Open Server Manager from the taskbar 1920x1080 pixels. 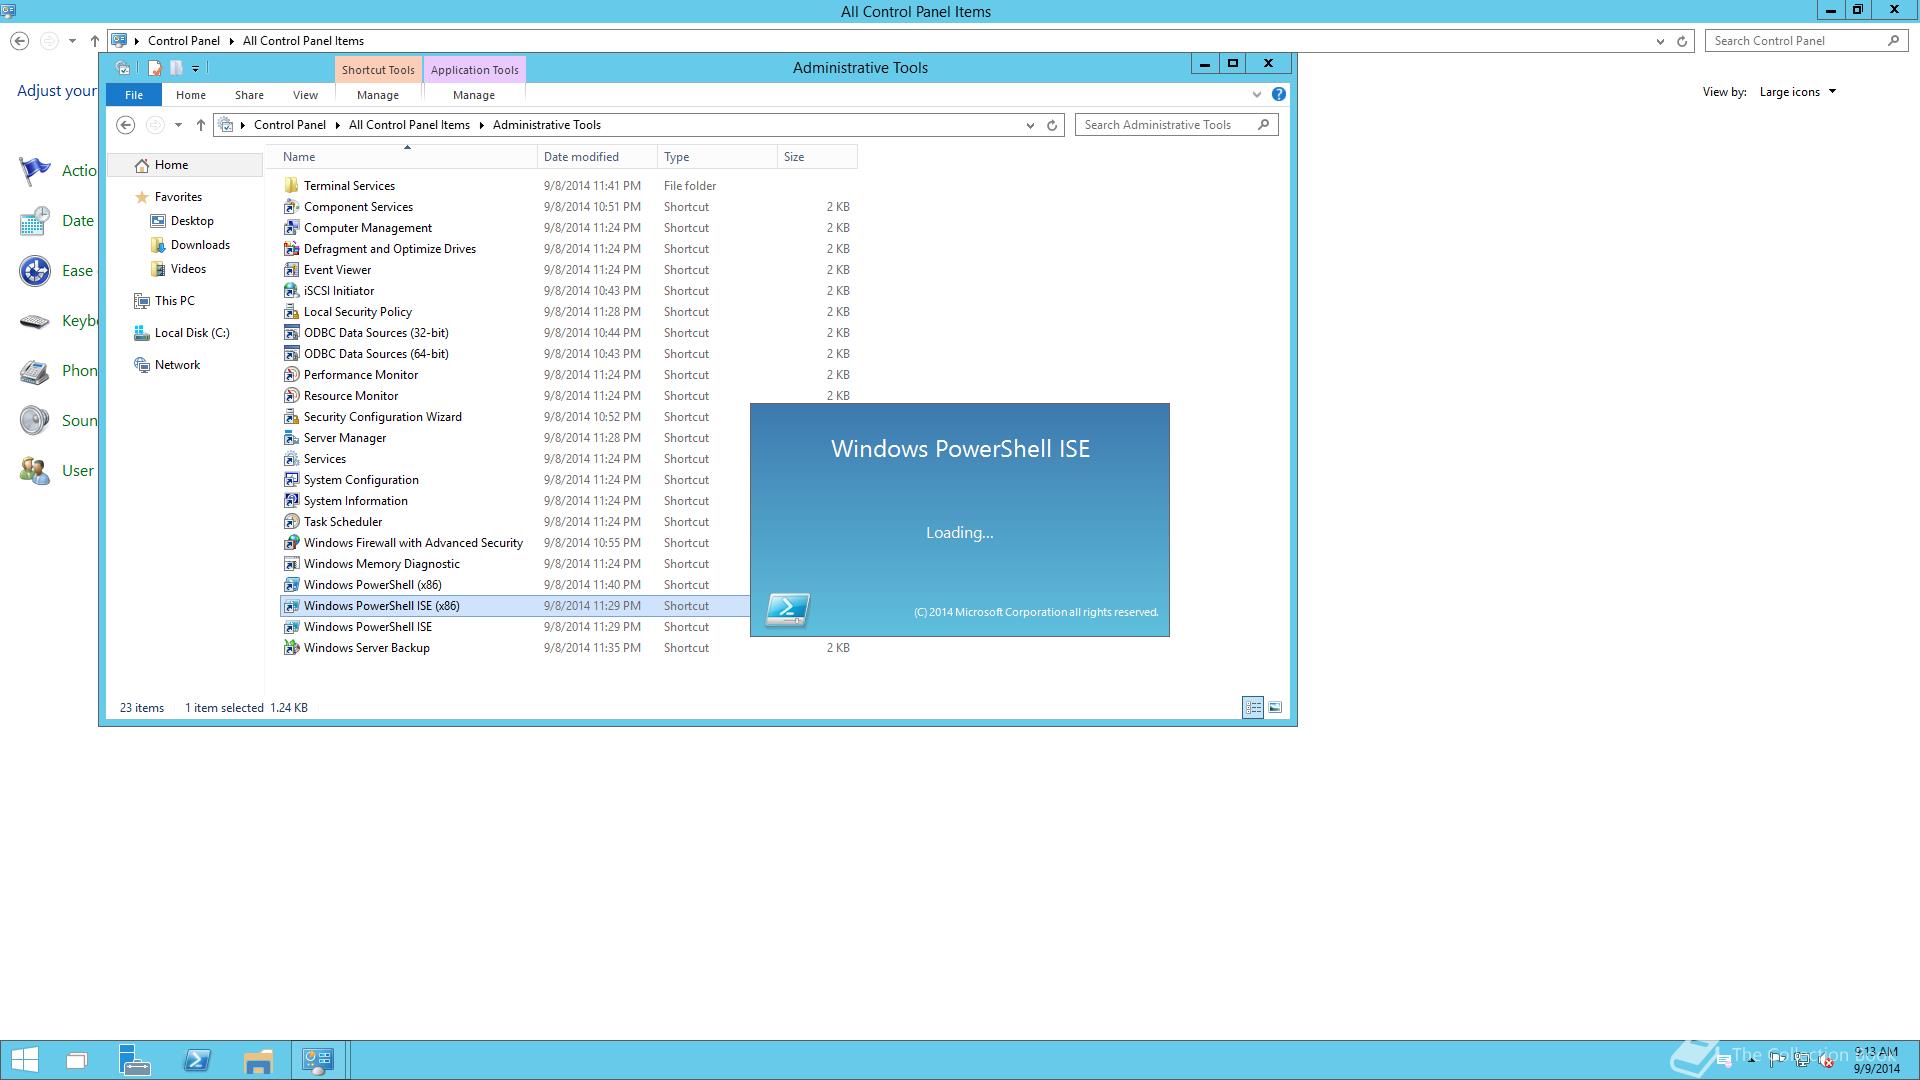[x=135, y=1060]
